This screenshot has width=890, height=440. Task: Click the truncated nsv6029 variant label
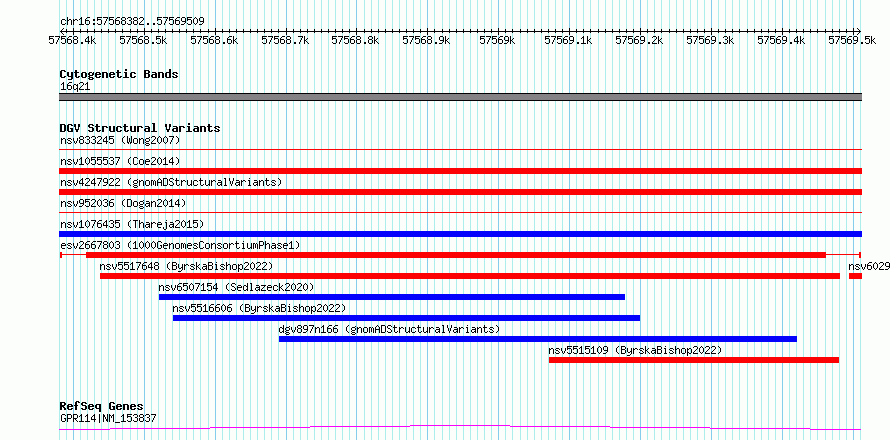(x=869, y=266)
